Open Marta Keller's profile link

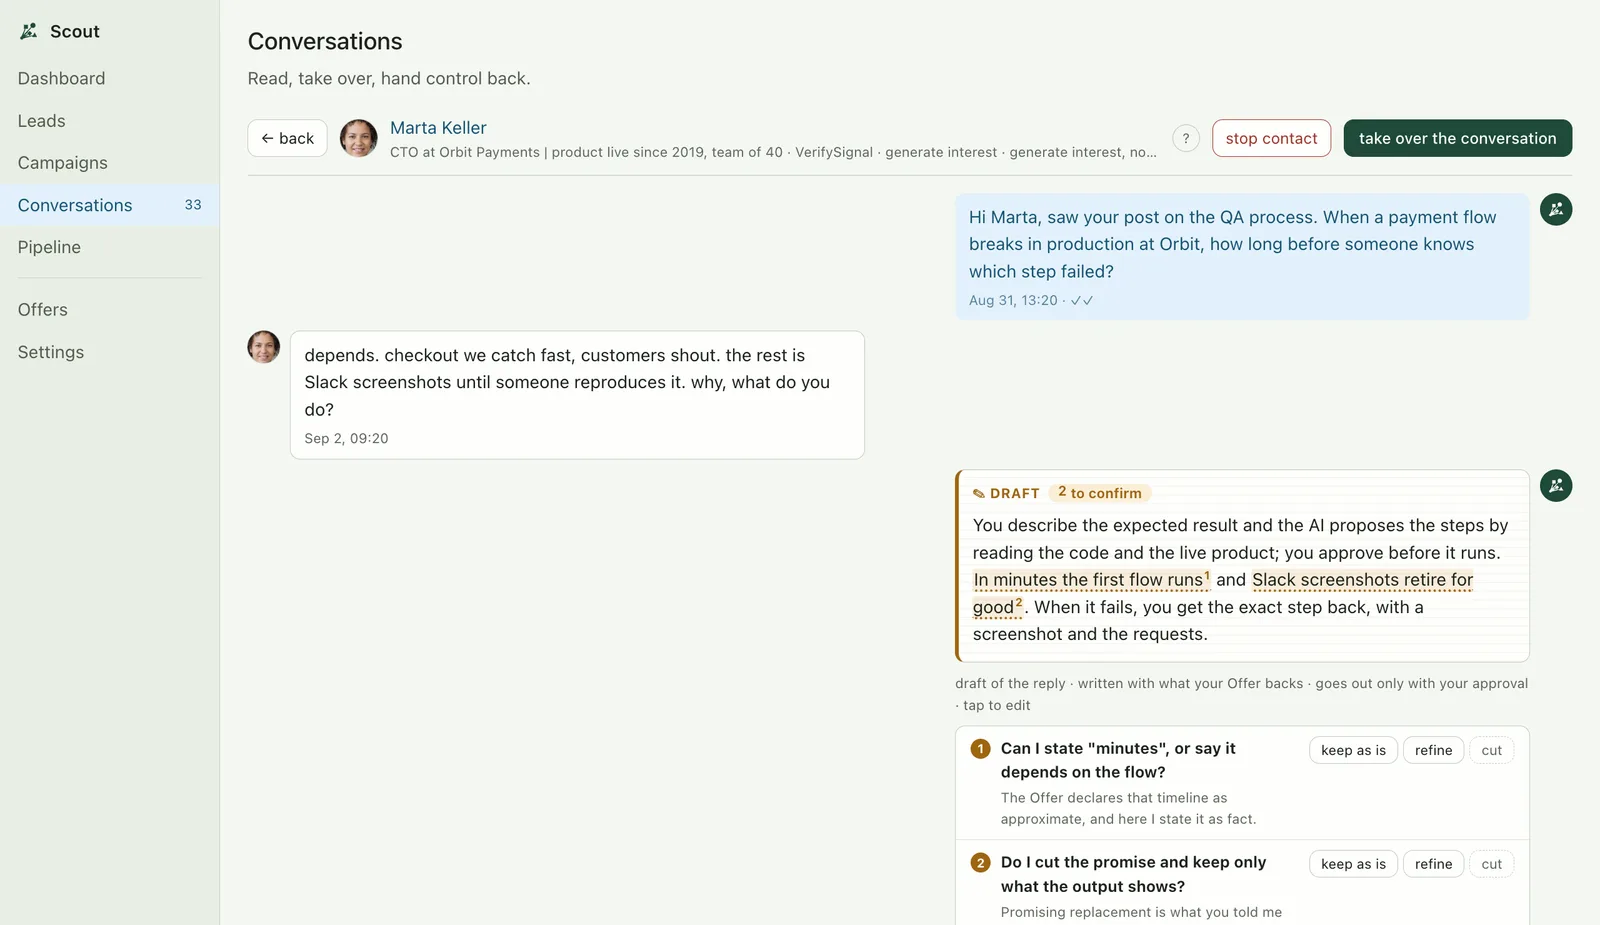pyautogui.click(x=438, y=127)
